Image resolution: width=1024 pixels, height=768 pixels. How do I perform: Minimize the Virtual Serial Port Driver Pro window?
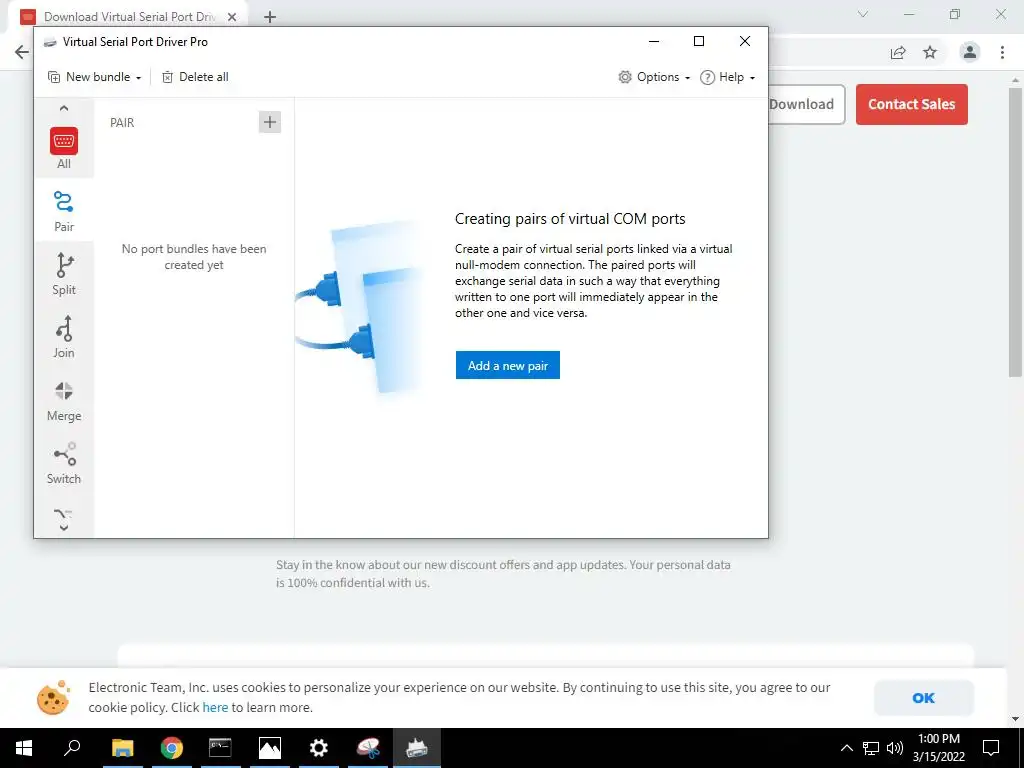tap(654, 41)
